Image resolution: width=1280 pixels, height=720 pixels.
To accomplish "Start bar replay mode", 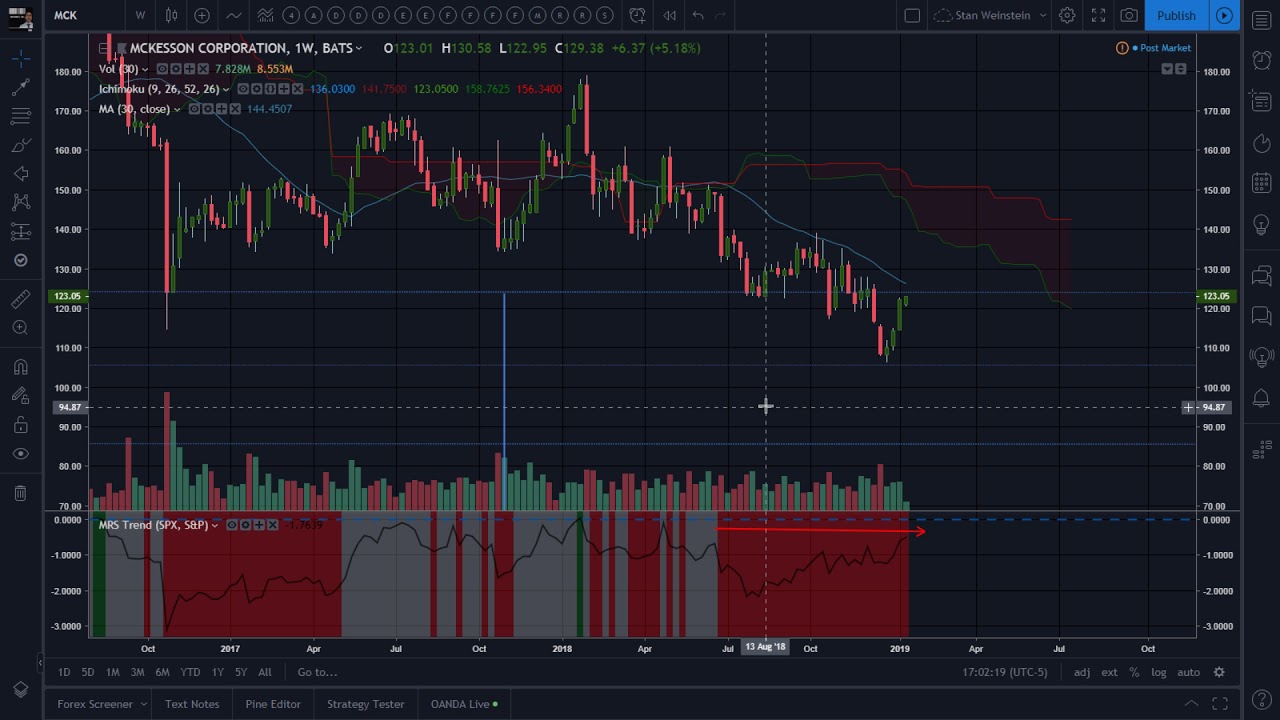I will pyautogui.click(x=669, y=15).
